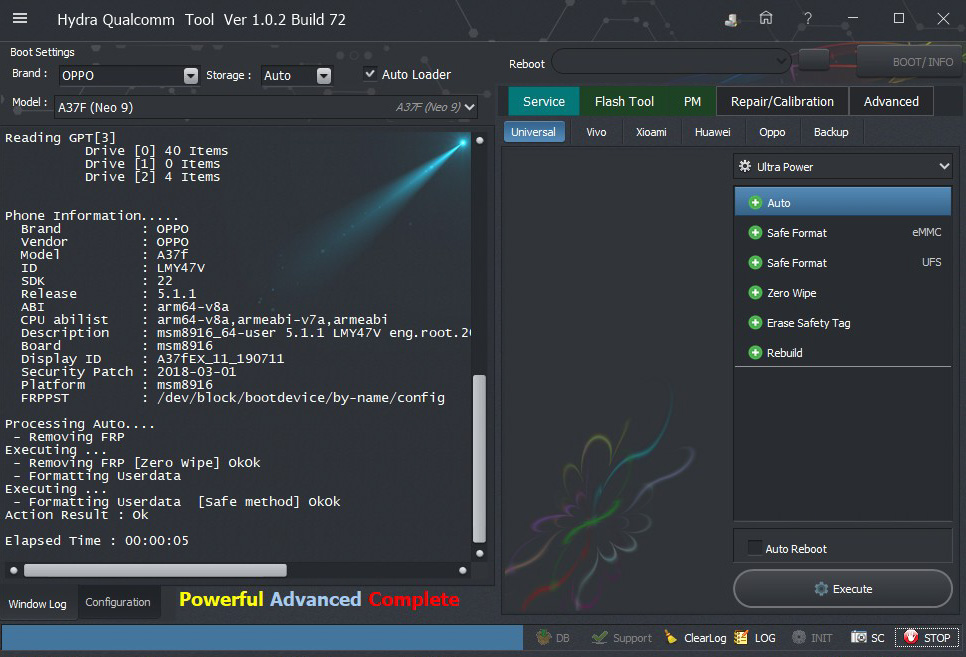Switch to the Flash Tool tab

click(x=624, y=101)
